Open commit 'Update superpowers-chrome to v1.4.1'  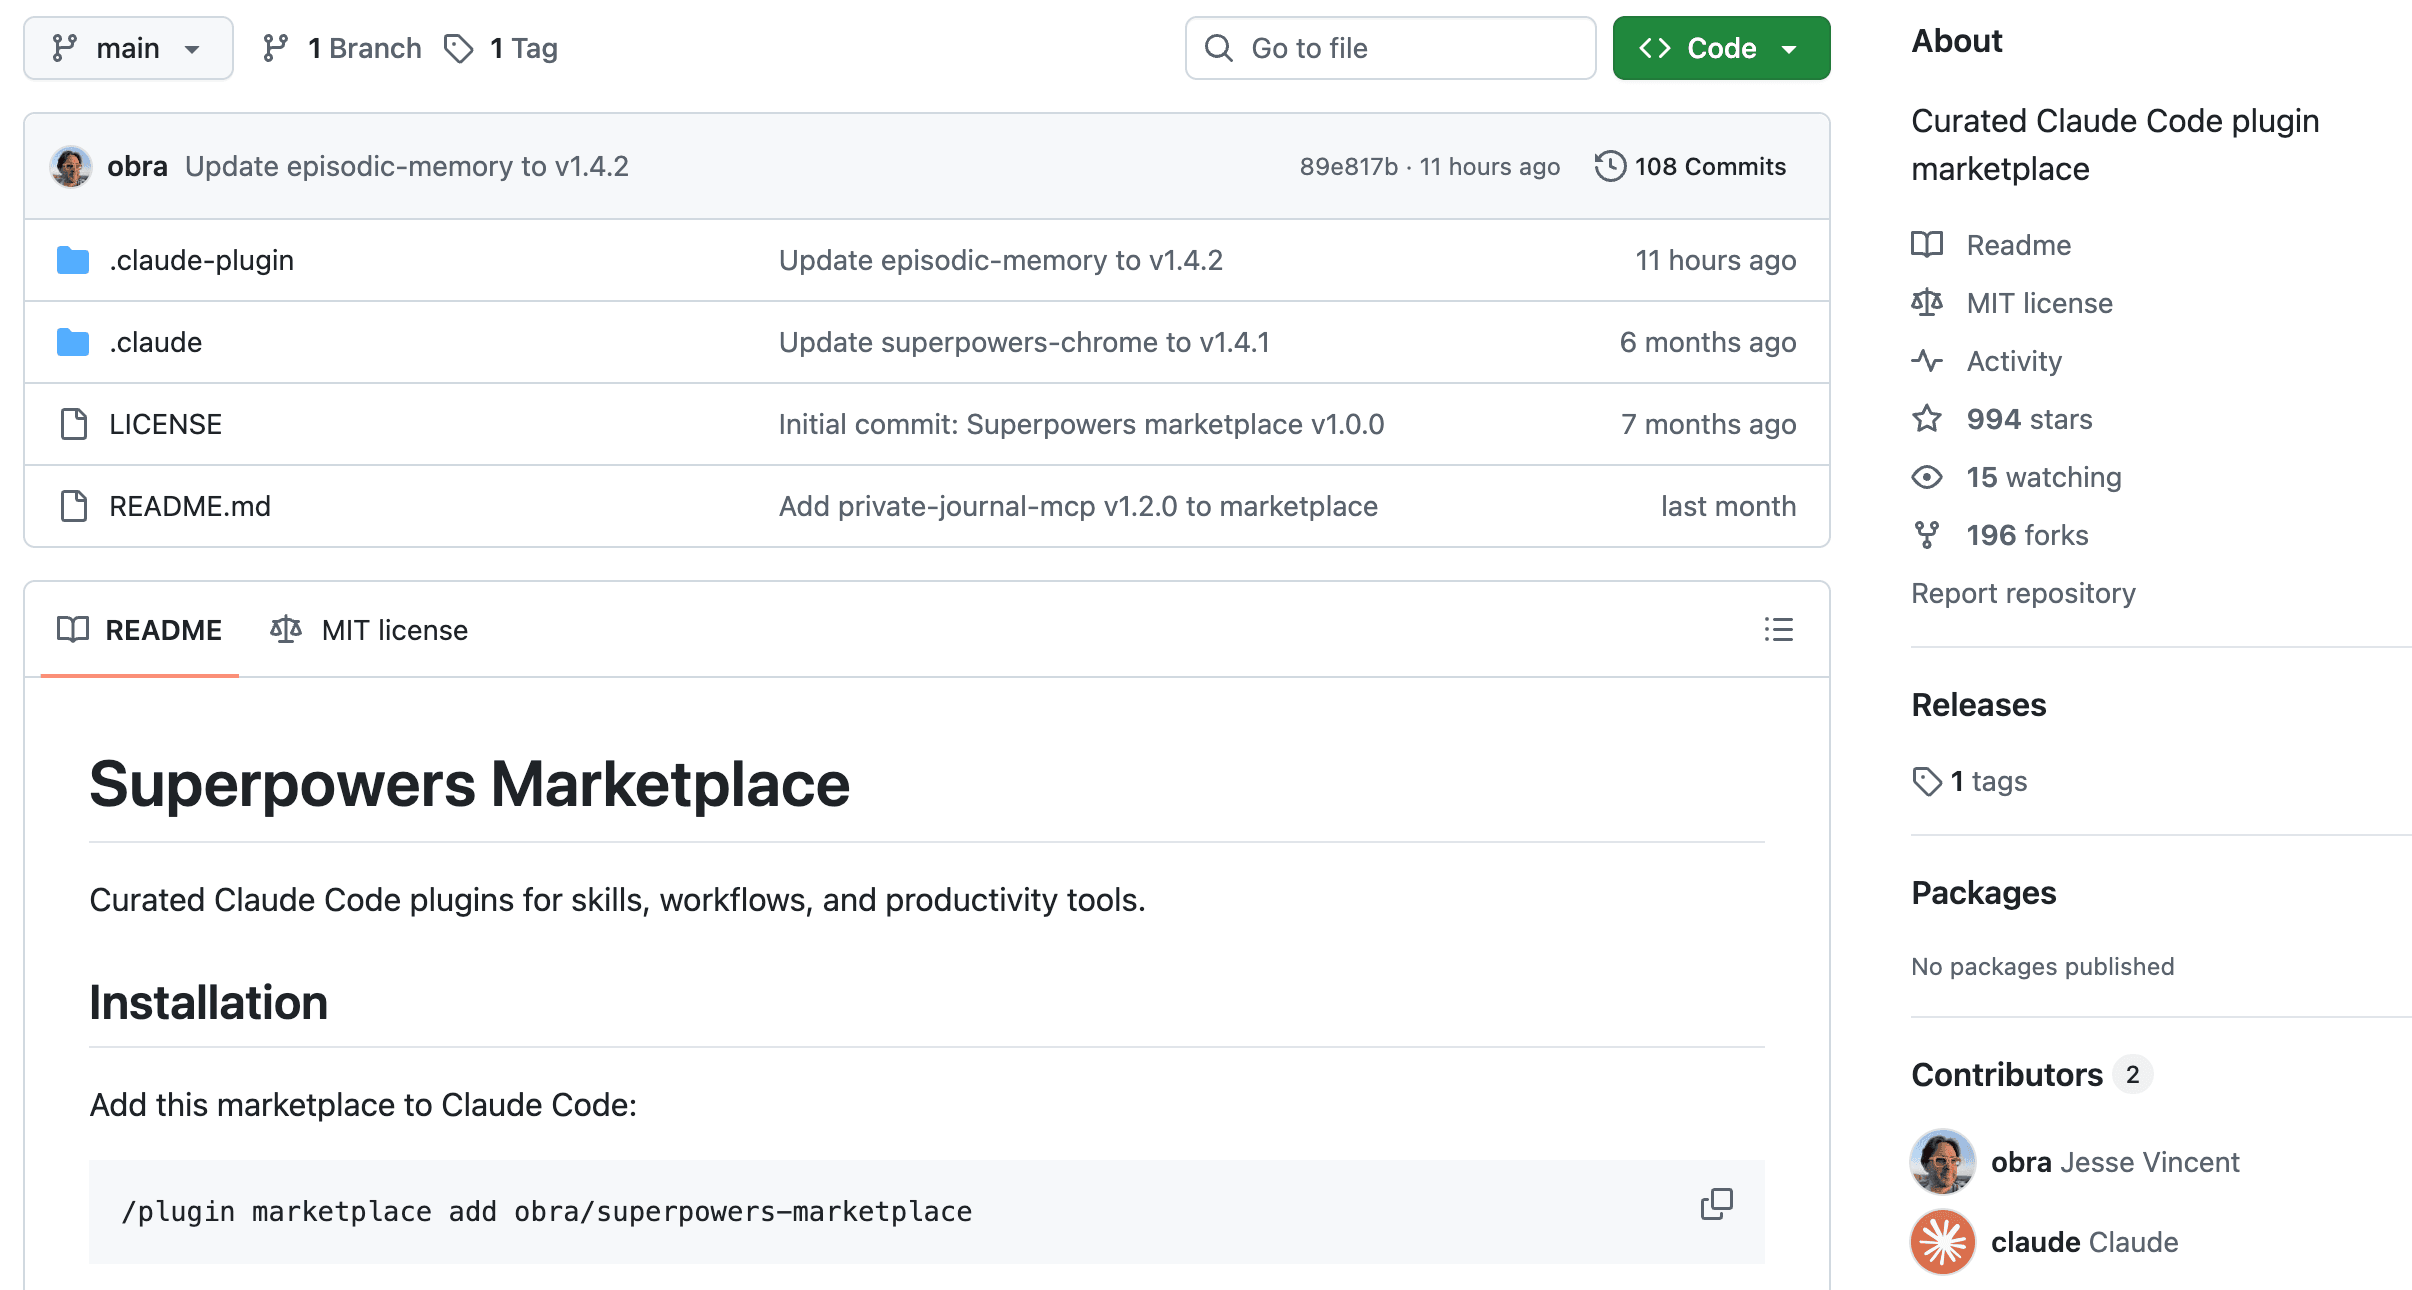pos(1024,342)
